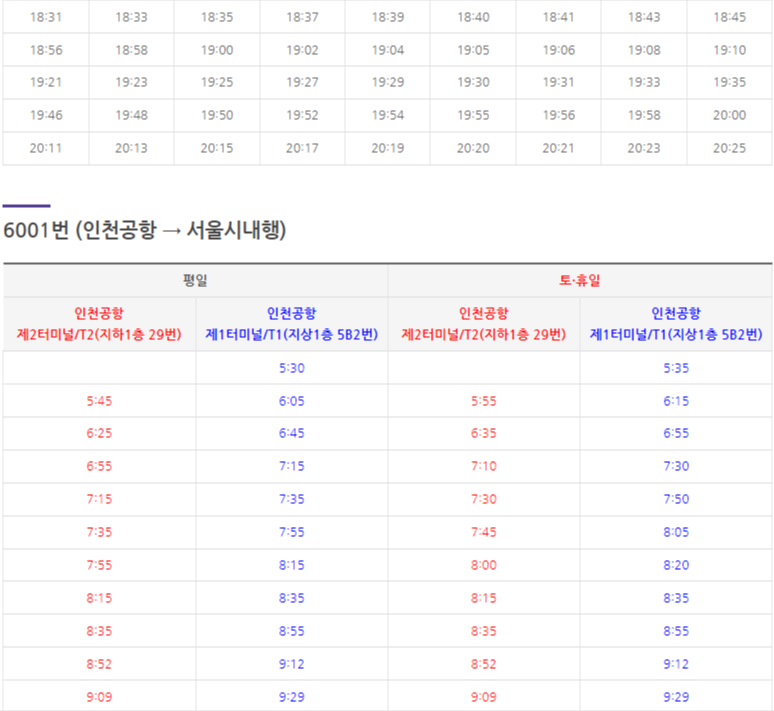774x711 pixels.
Task: Pick the 19:54 time entry
Action: (387, 115)
